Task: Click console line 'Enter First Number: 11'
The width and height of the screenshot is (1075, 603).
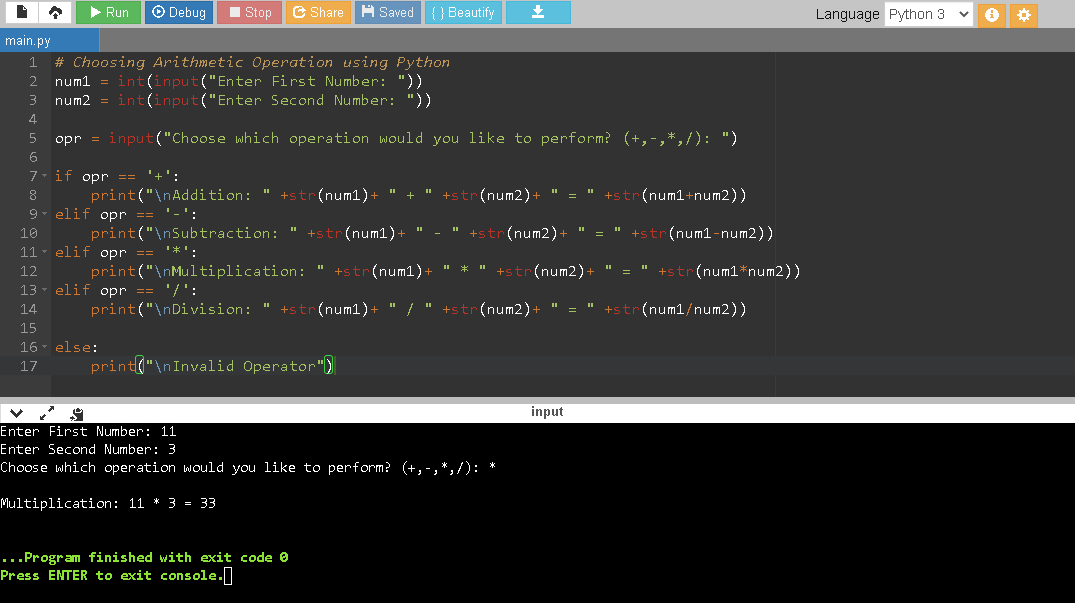Action: [88, 432]
